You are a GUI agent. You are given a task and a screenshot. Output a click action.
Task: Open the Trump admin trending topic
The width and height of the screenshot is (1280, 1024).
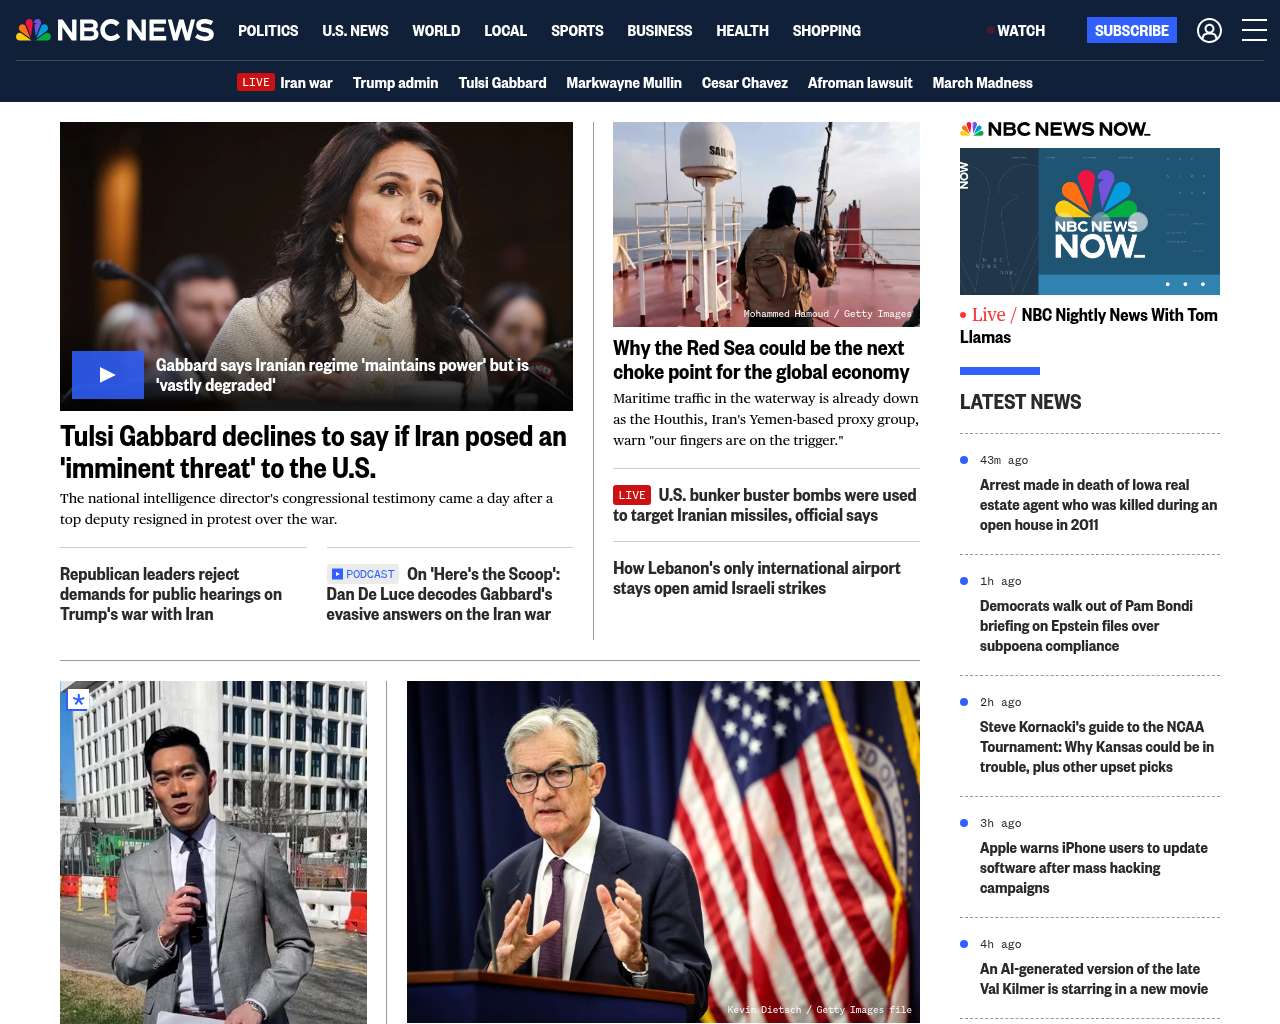pos(395,83)
